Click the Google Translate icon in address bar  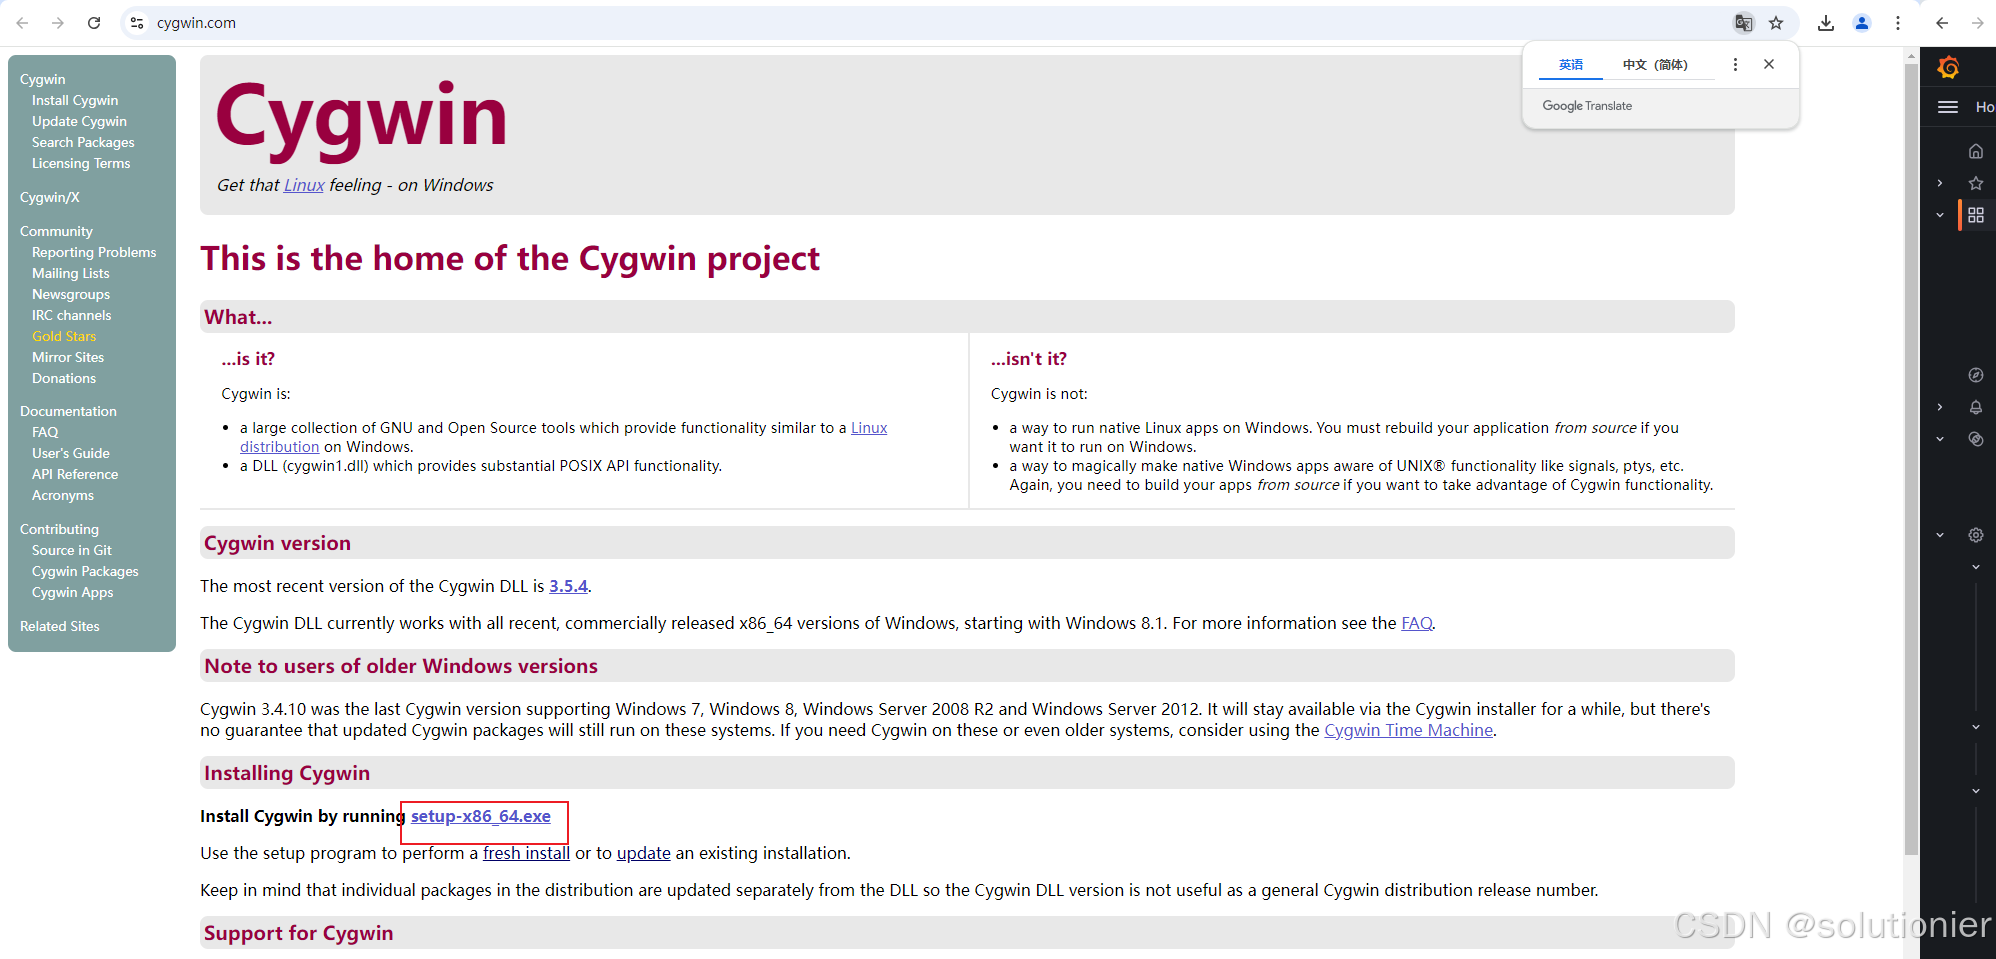1743,23
